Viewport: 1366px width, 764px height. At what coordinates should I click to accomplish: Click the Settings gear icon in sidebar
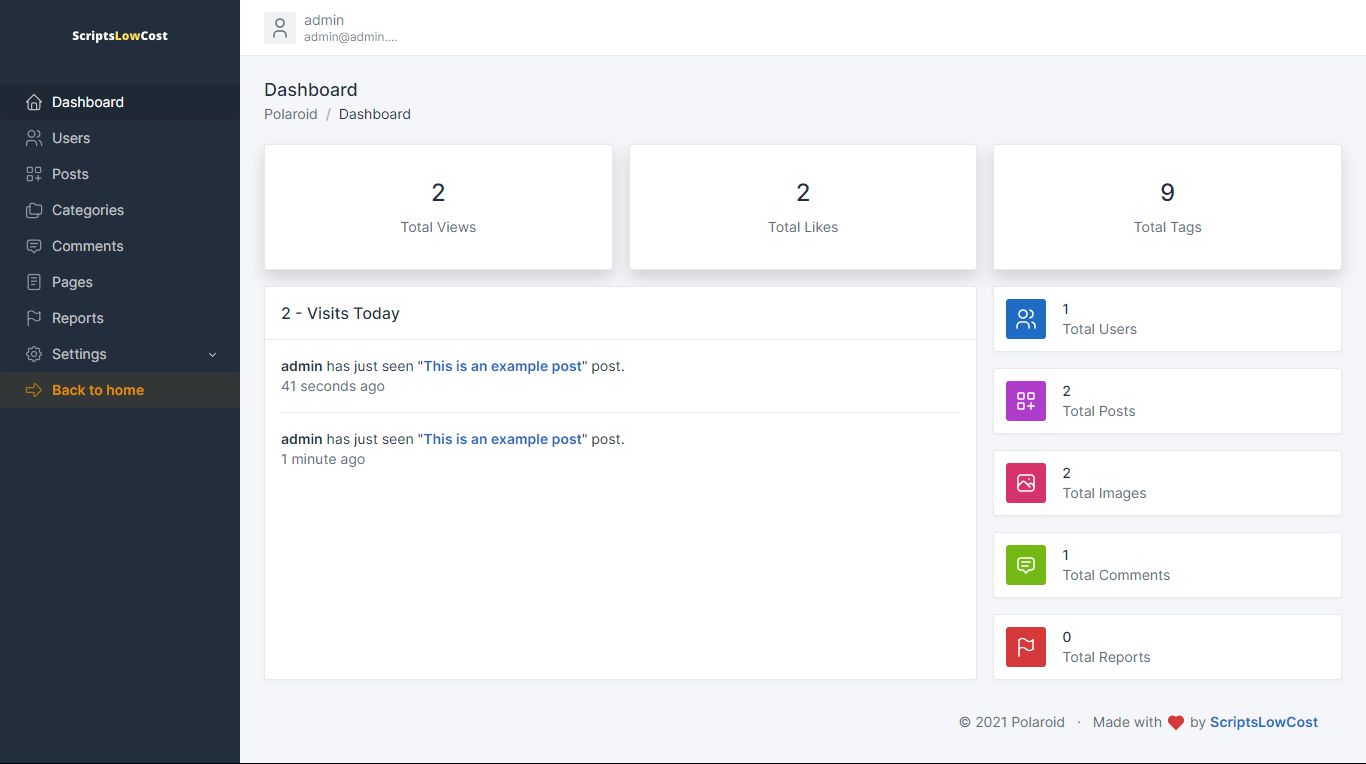click(34, 354)
